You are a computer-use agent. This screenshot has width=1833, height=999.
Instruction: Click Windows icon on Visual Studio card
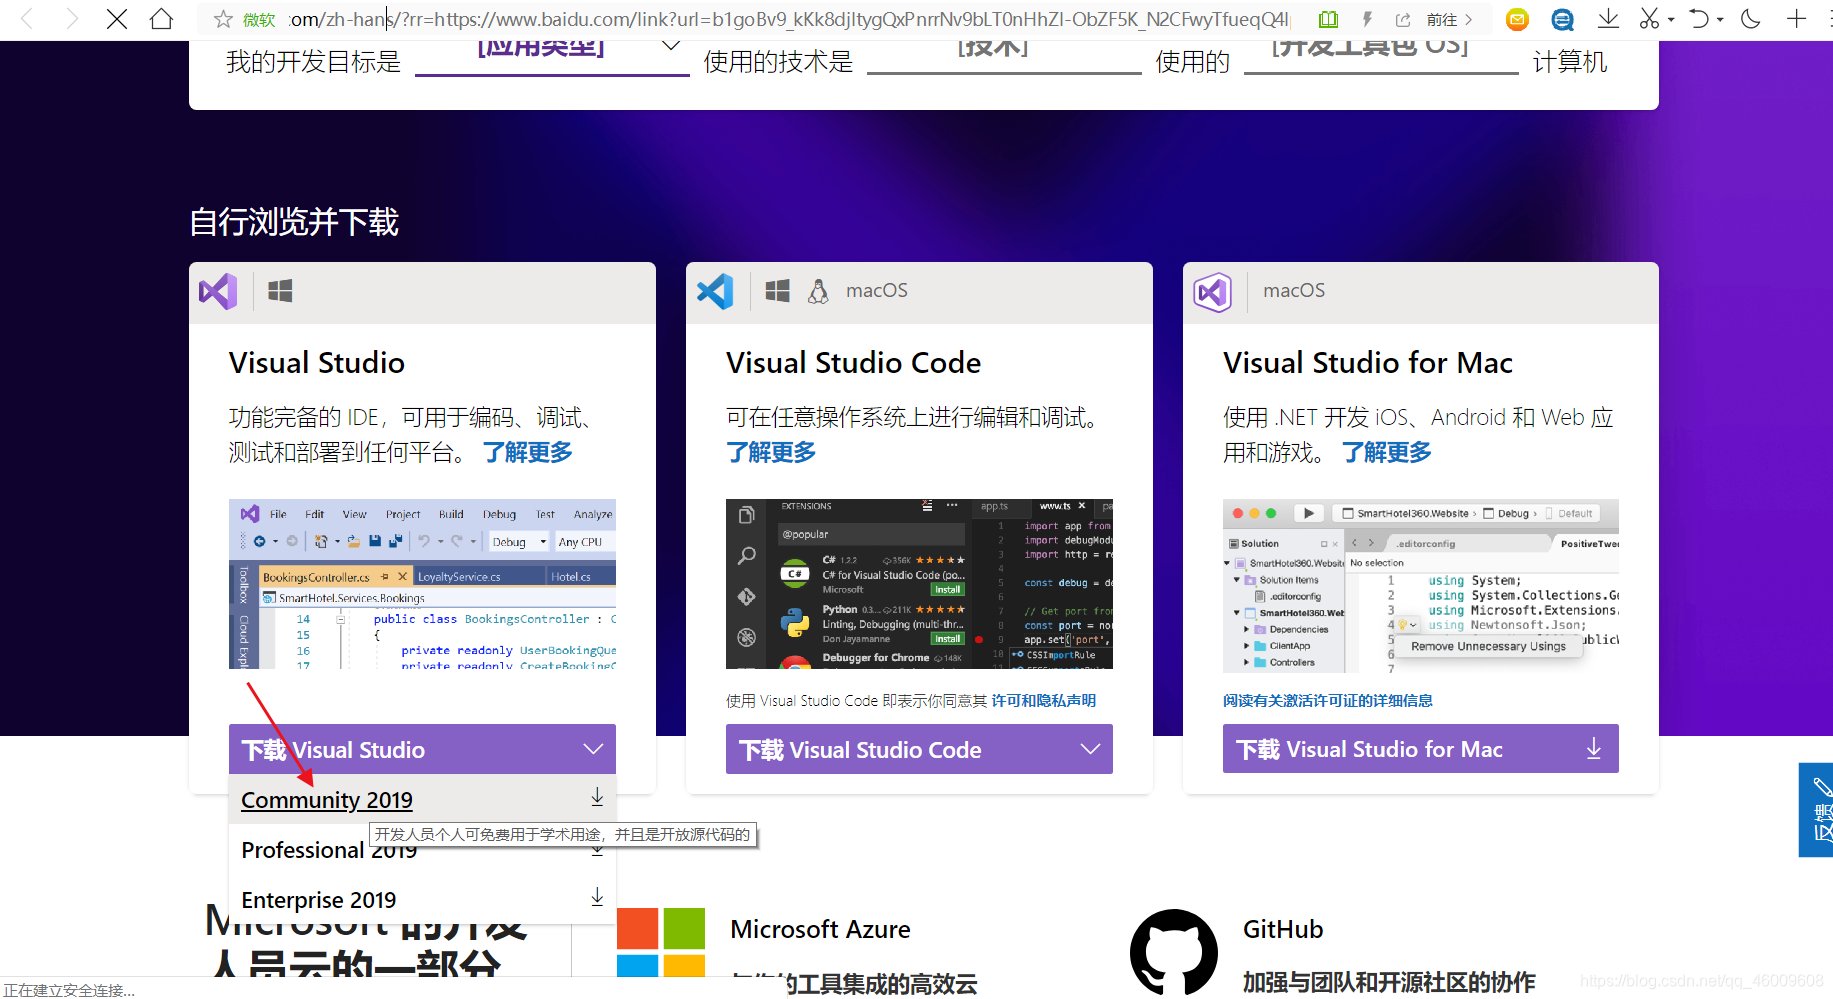coord(280,291)
